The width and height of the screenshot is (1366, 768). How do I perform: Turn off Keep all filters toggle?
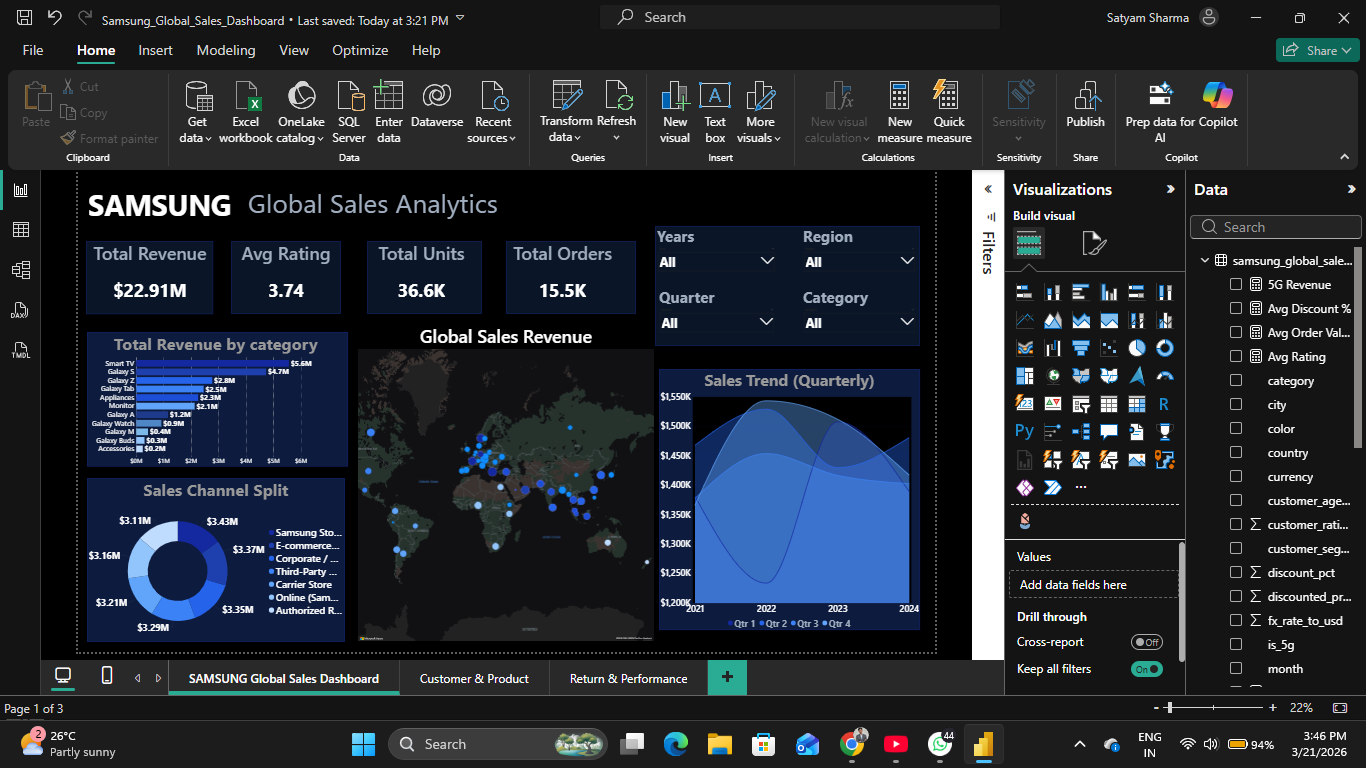[1147, 669]
